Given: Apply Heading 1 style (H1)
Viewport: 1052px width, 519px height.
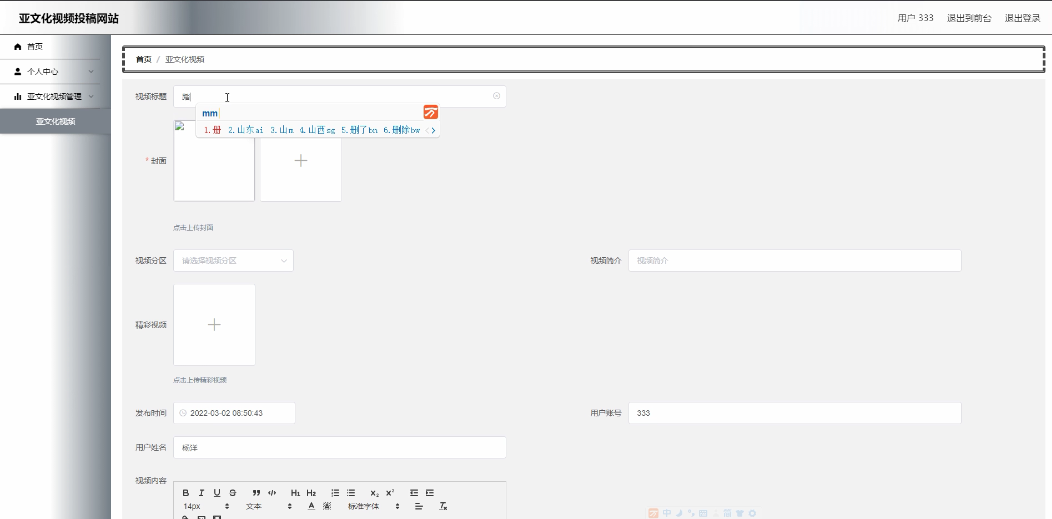Looking at the screenshot, I should click(296, 493).
